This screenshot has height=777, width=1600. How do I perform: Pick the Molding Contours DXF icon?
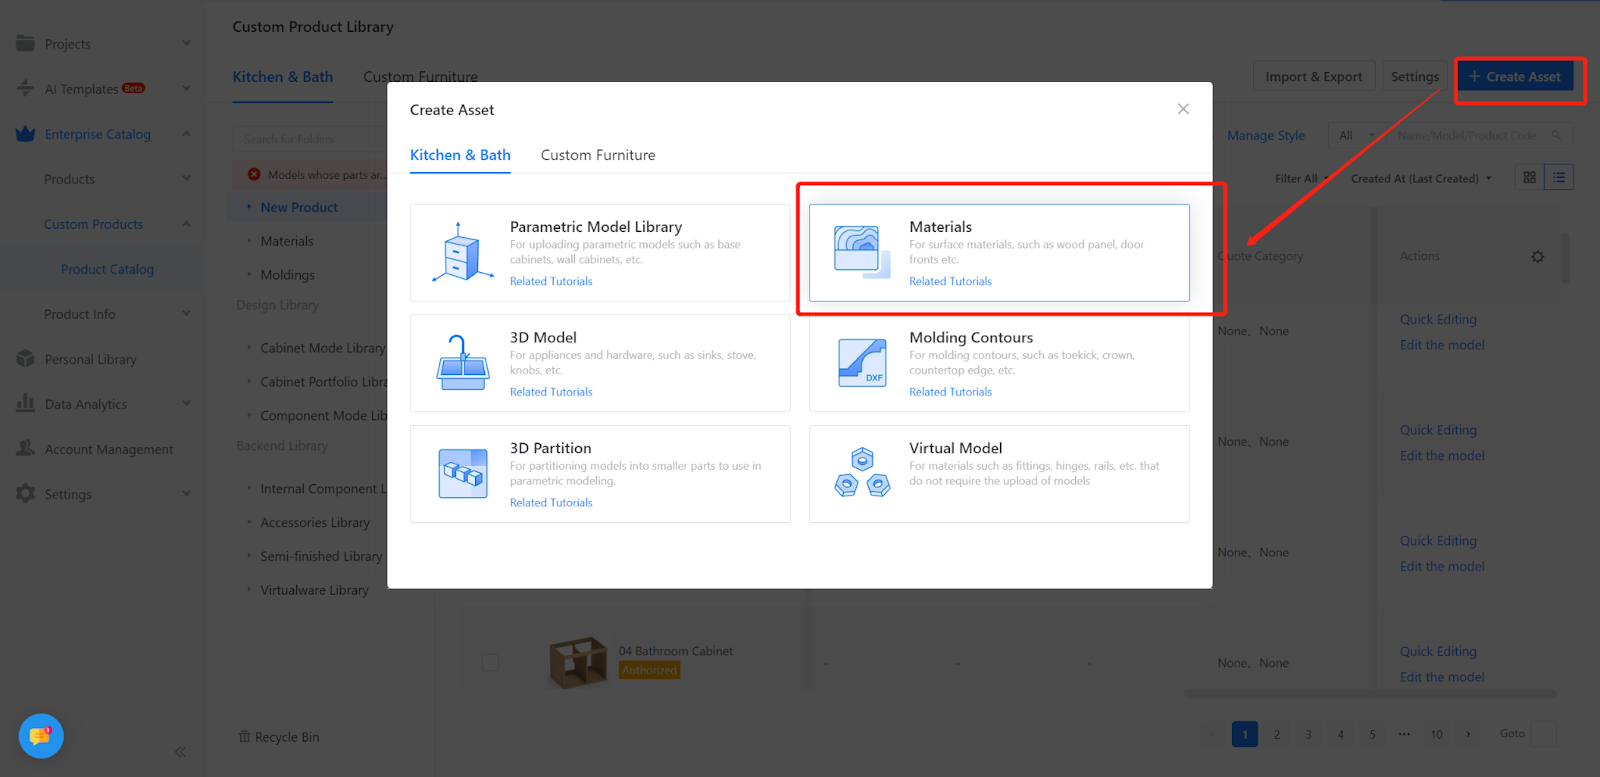(861, 363)
